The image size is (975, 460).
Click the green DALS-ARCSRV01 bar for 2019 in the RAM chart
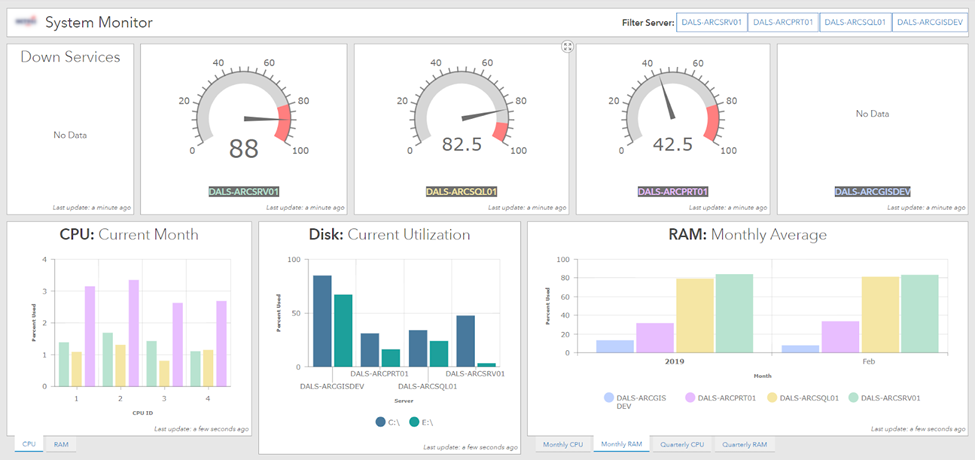pos(734,313)
